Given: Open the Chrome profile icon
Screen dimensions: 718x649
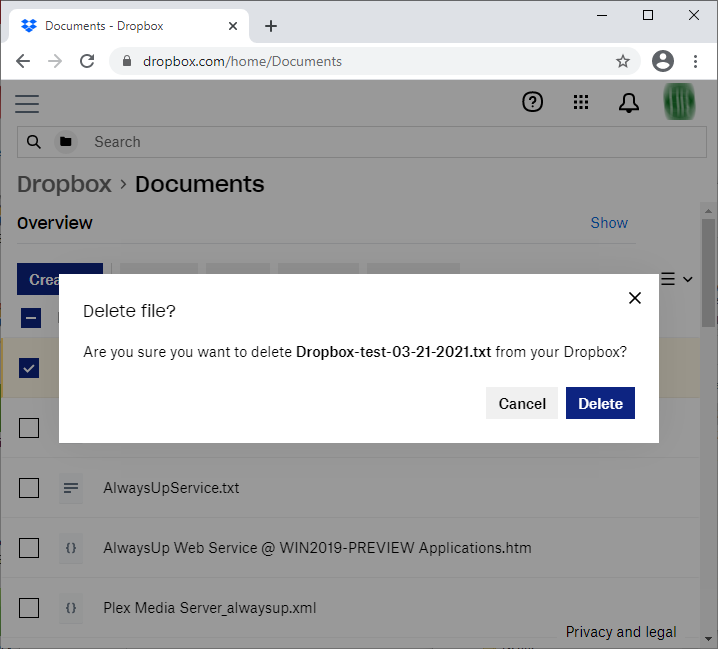Looking at the screenshot, I should click(663, 61).
